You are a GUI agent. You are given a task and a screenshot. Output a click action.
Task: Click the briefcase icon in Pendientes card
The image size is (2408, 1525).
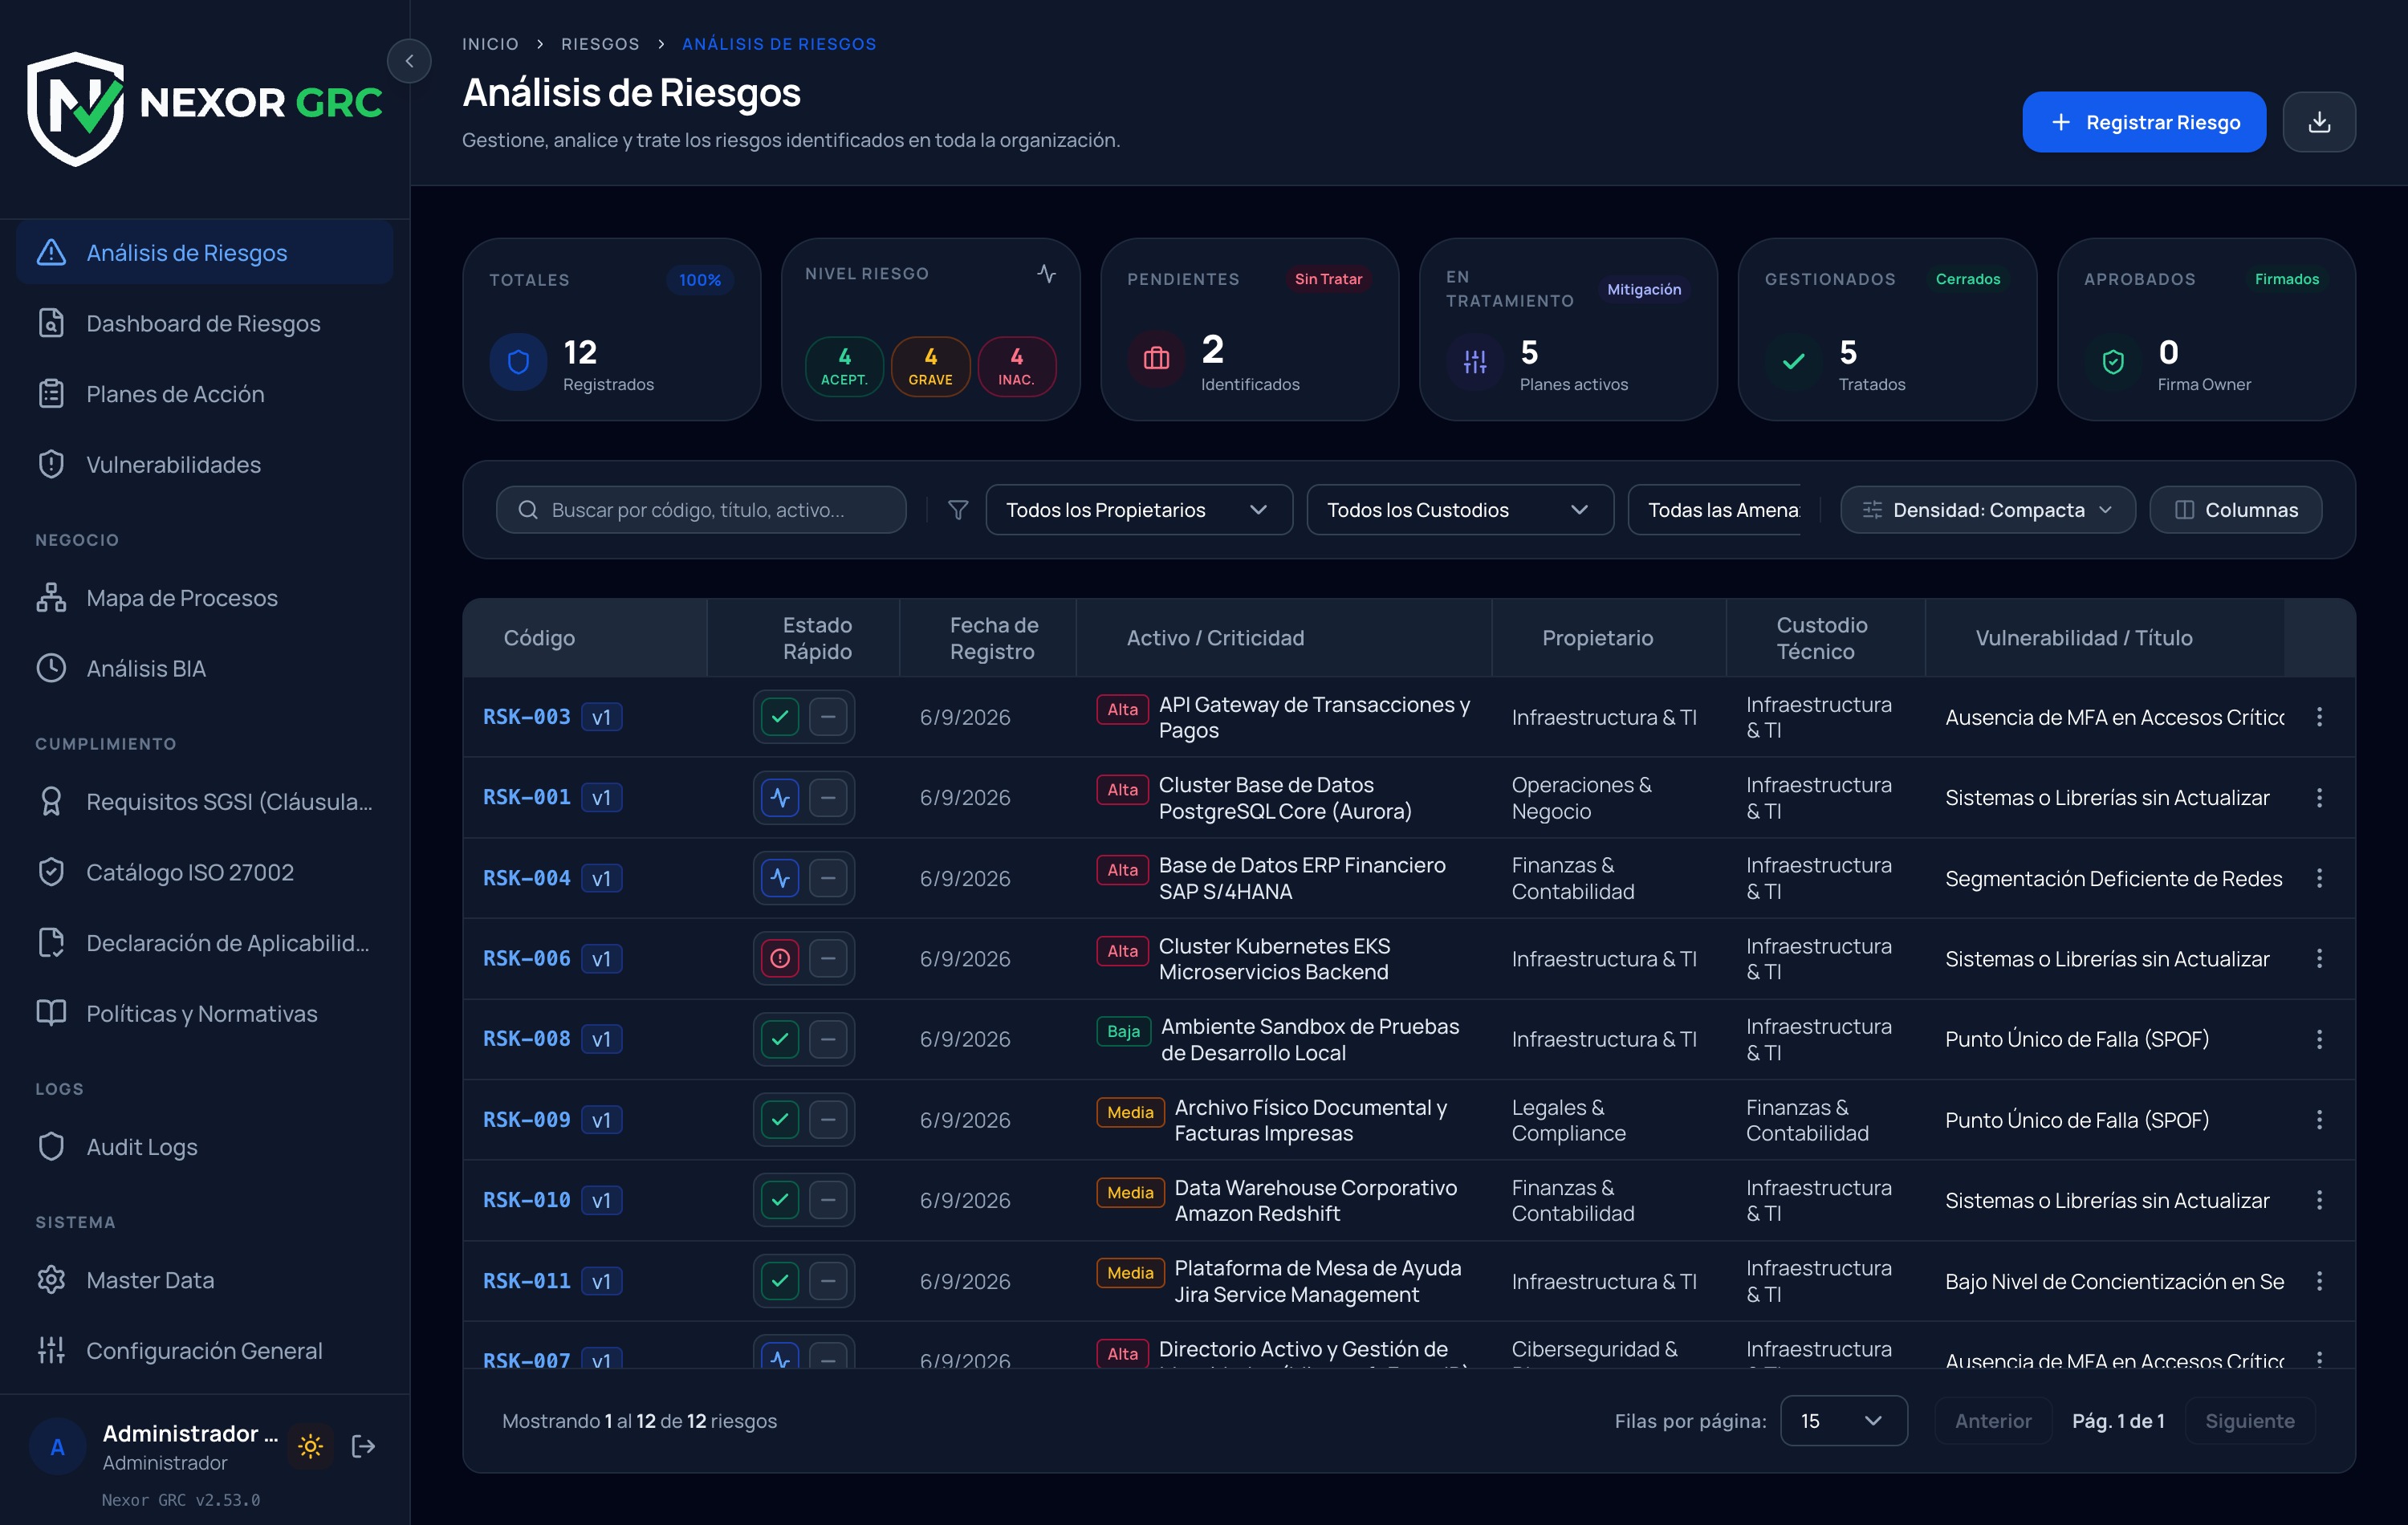[1156, 358]
